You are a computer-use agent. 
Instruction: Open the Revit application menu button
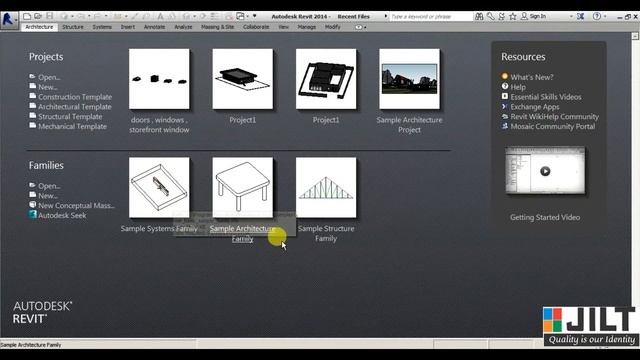pos(9,19)
